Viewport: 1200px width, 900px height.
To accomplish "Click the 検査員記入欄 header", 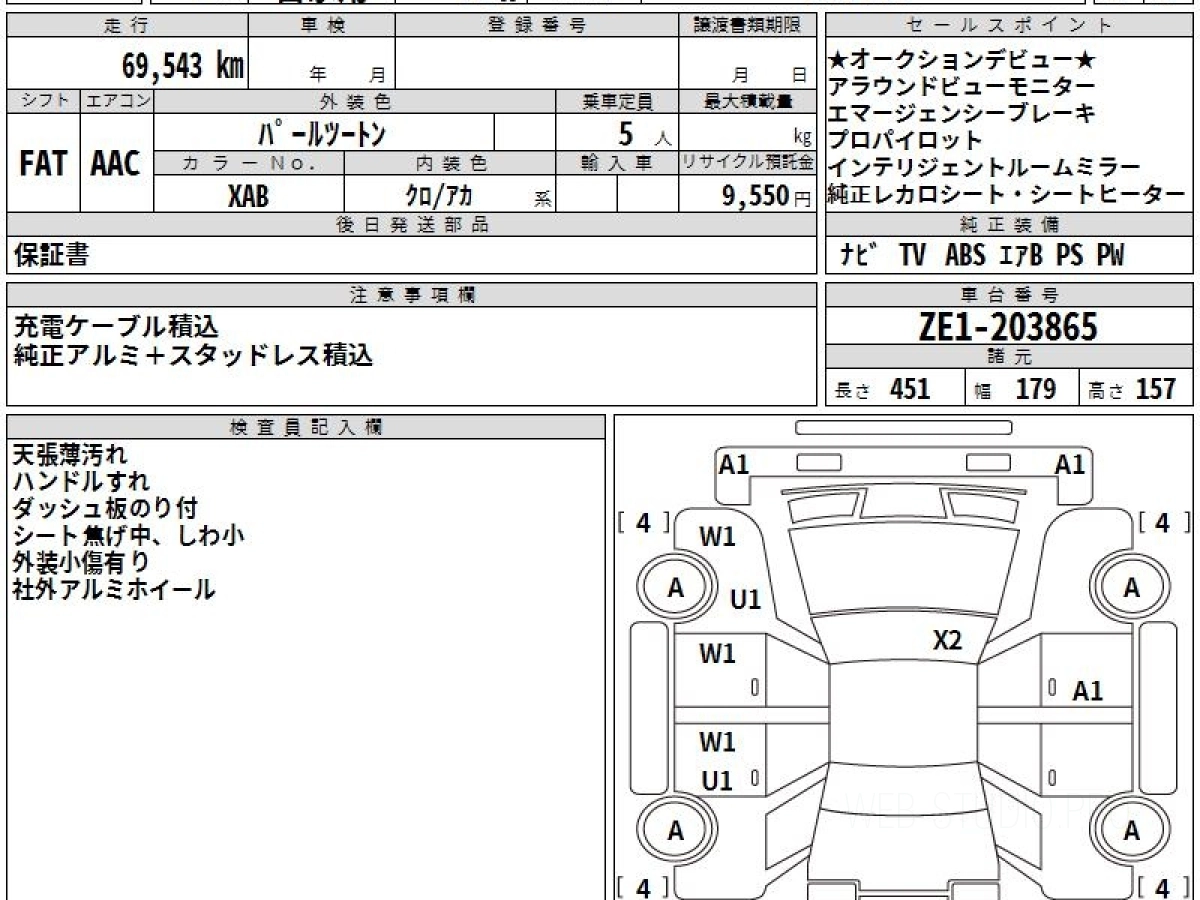I will point(306,426).
